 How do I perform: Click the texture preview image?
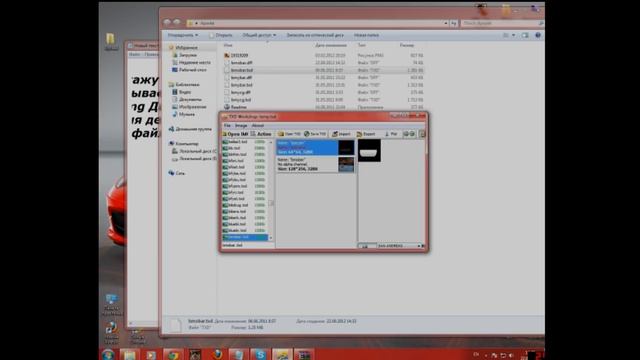coord(369,150)
